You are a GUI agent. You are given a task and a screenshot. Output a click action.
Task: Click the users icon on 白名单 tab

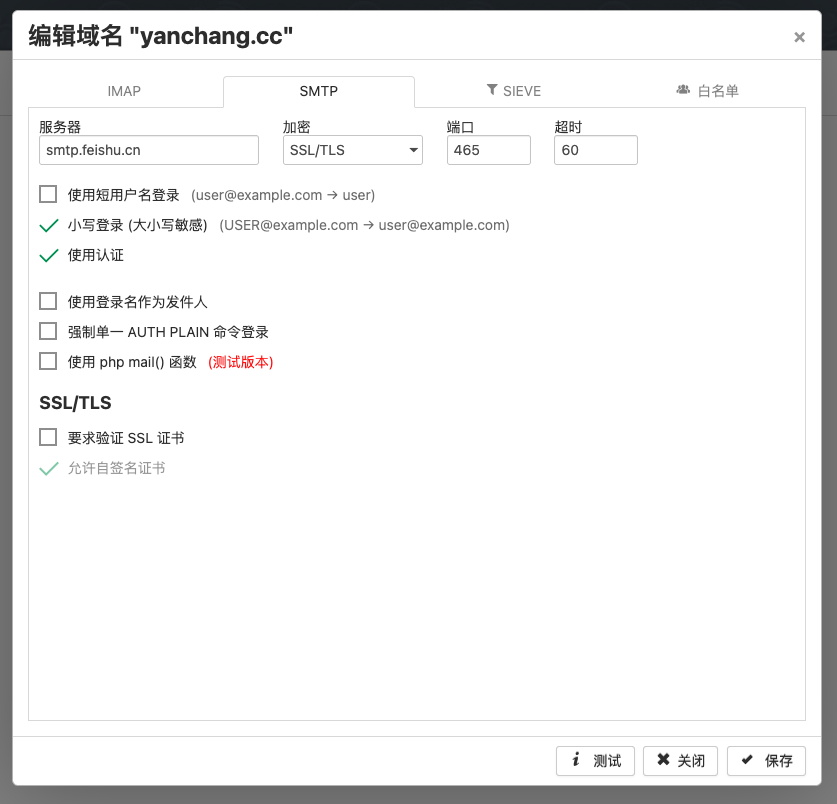[683, 90]
